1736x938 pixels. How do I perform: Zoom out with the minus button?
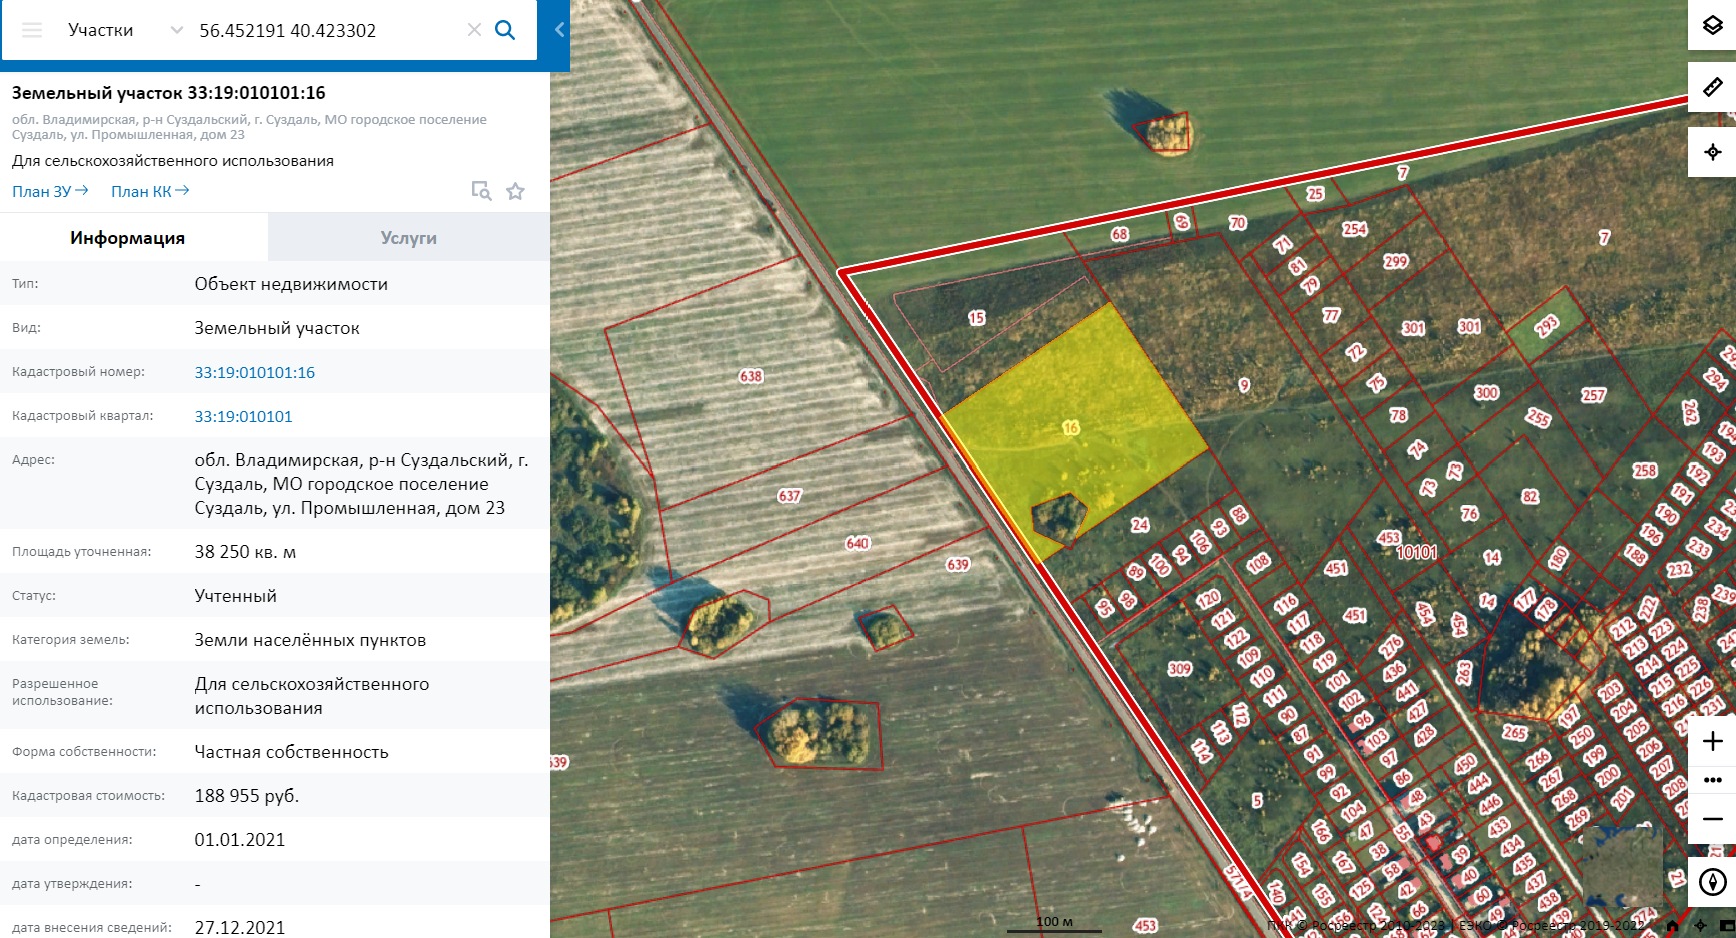point(1712,819)
